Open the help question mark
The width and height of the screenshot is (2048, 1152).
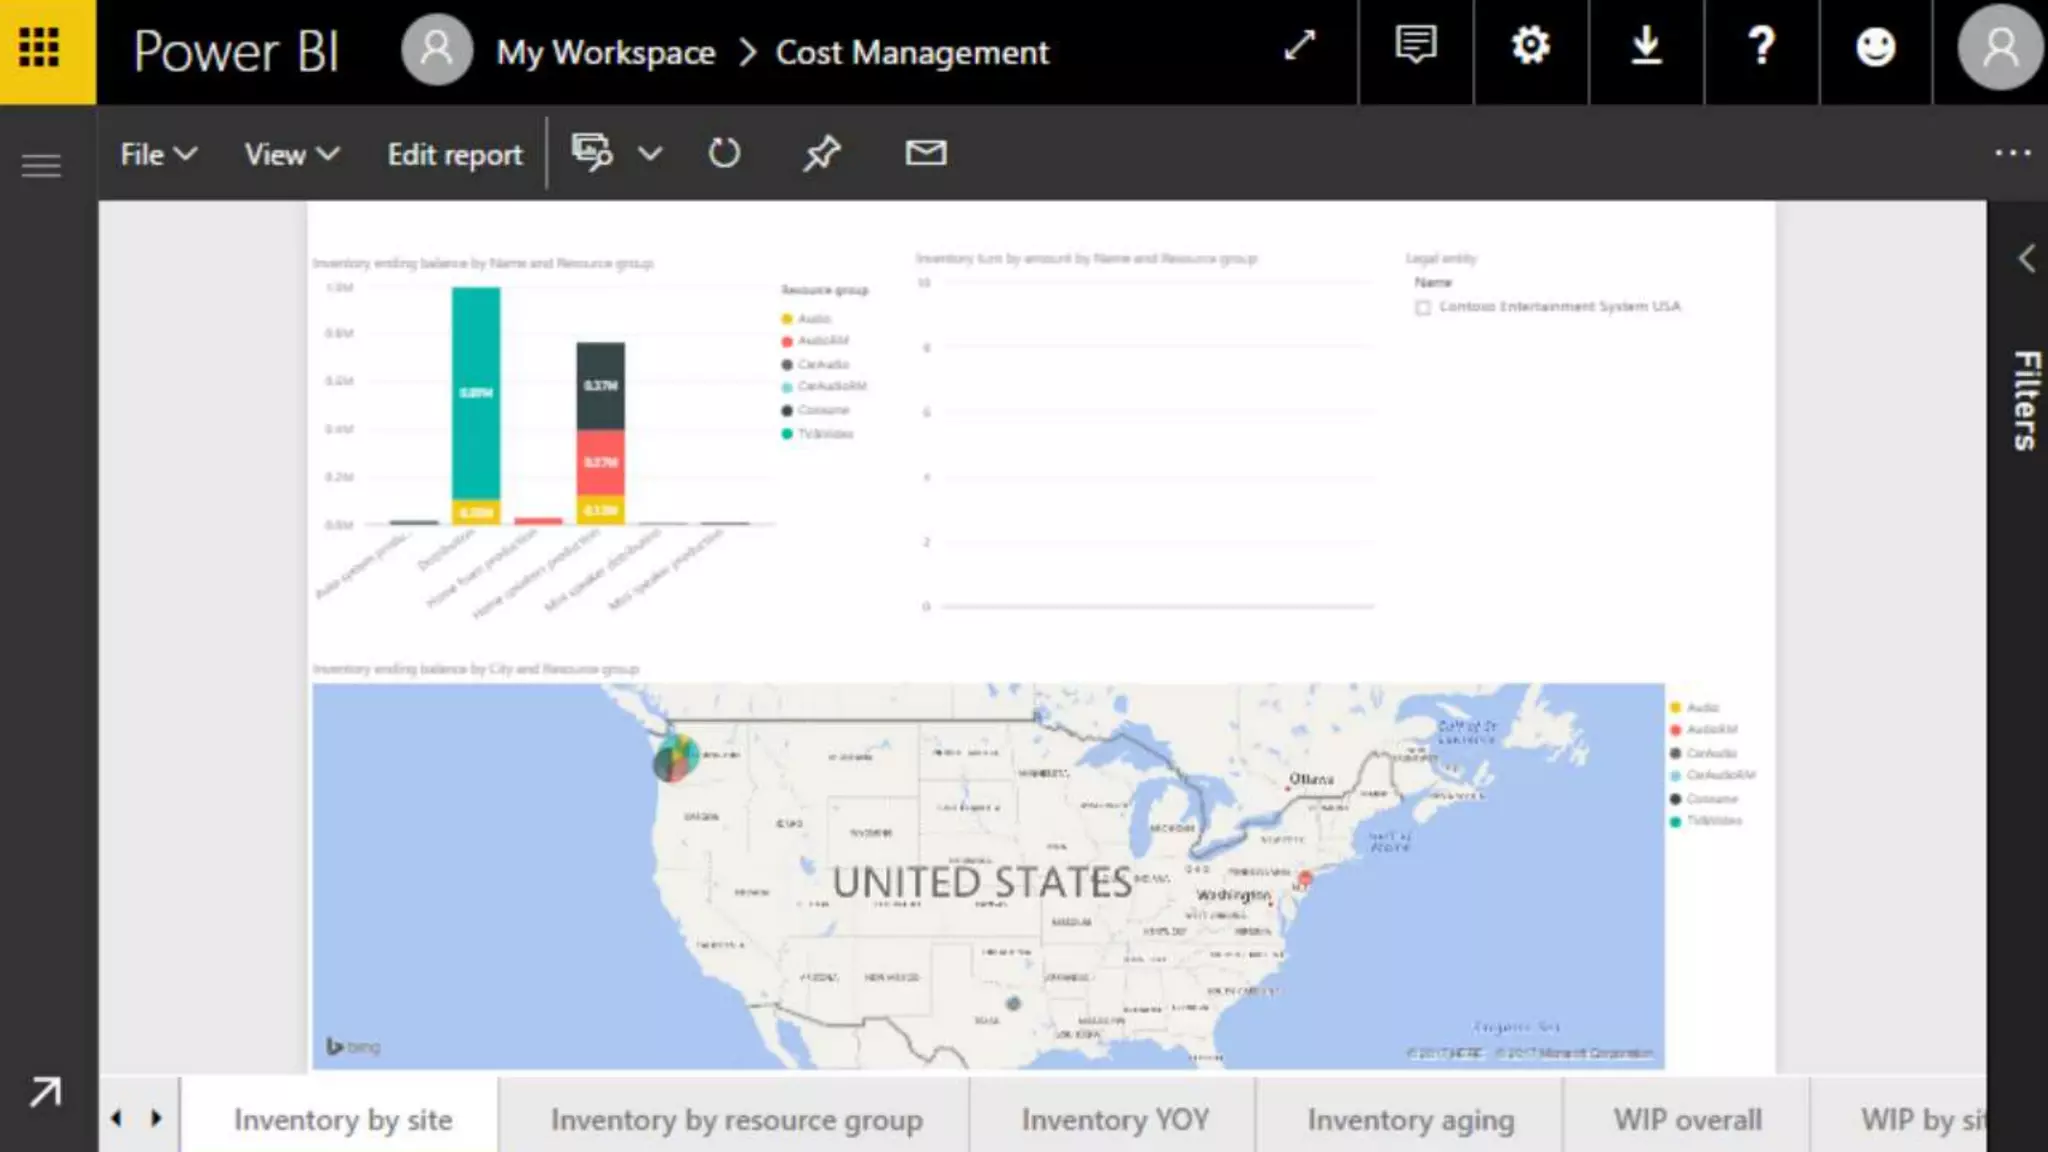[x=1761, y=46]
